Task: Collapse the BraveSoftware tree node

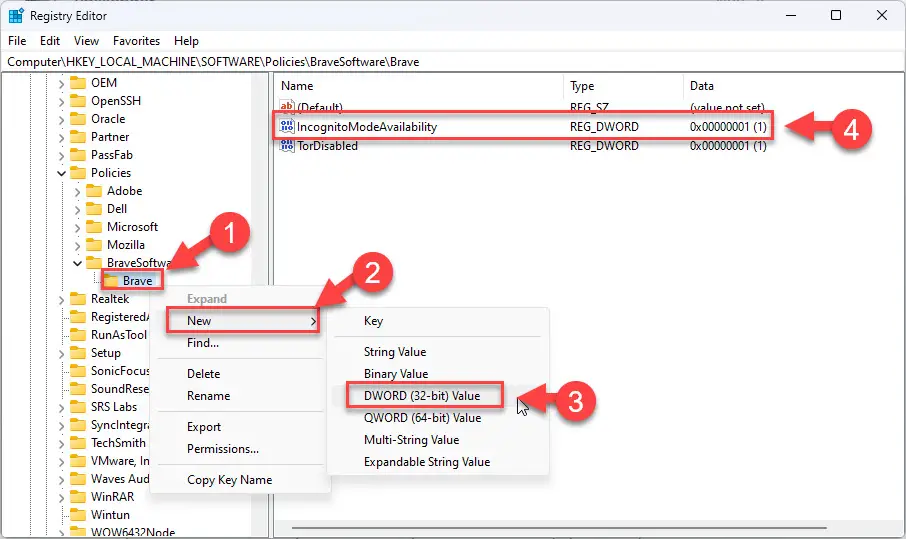Action: pyautogui.click(x=77, y=263)
